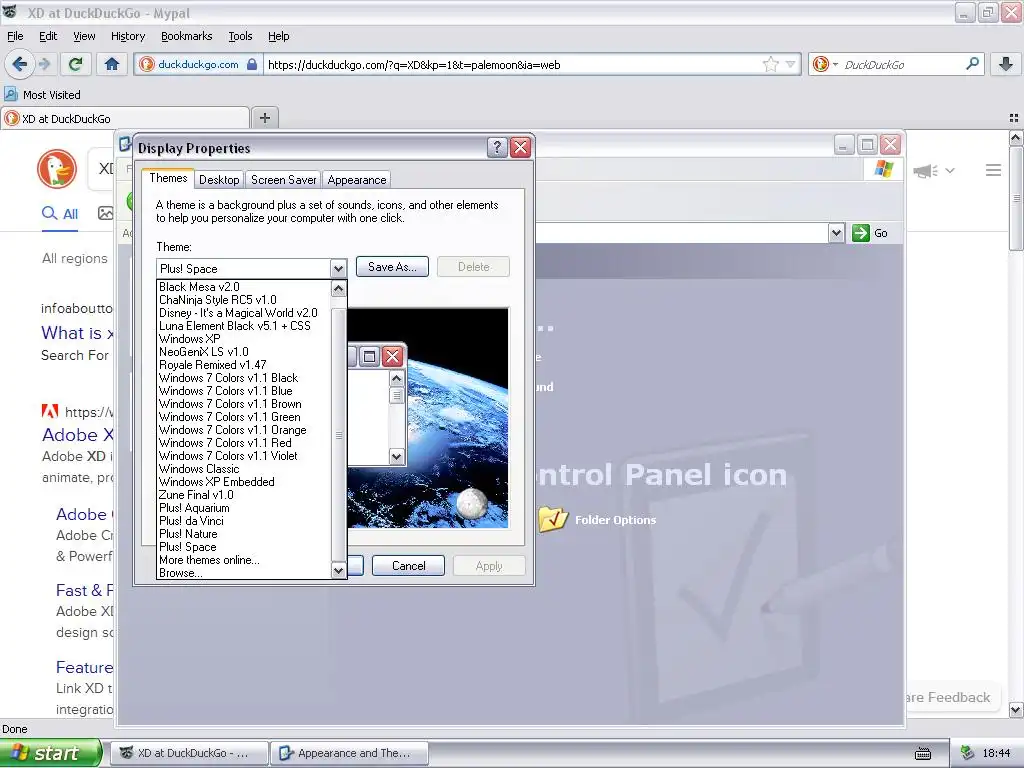This screenshot has height=768, width=1024.
Task: Click the Windows flag logo in Control Panel window
Action: click(x=884, y=168)
